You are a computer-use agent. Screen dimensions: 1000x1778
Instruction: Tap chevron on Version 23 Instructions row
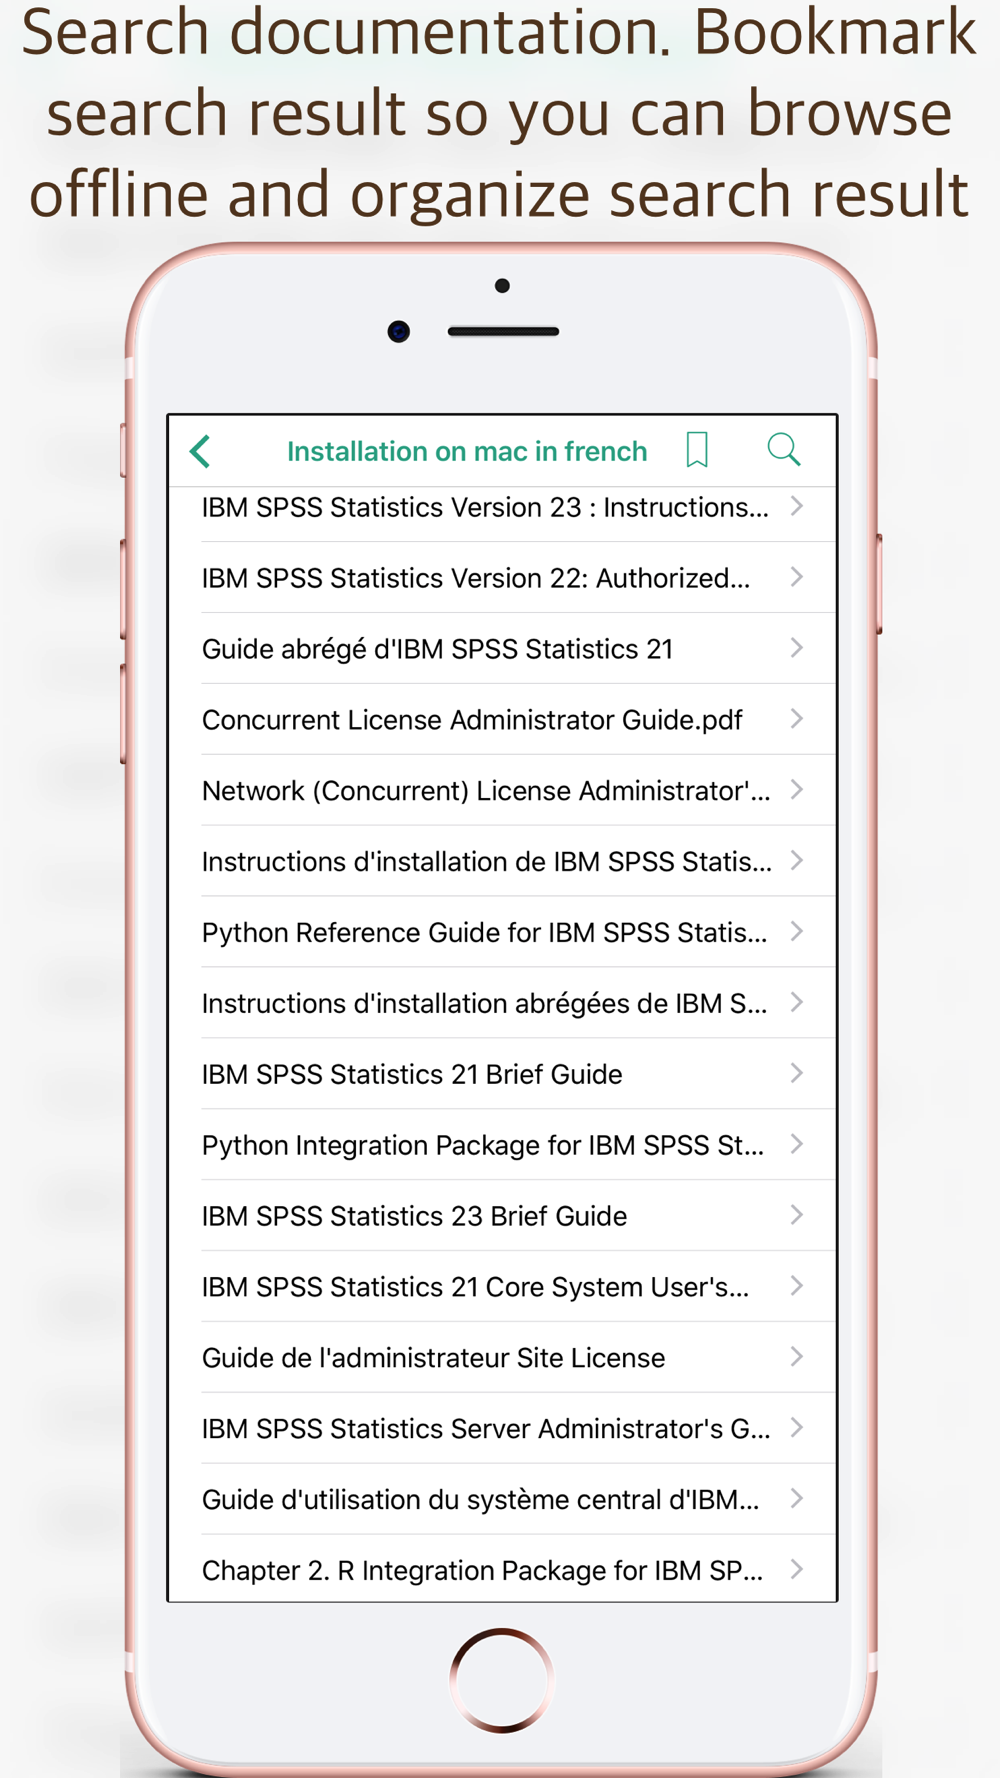[x=797, y=506]
